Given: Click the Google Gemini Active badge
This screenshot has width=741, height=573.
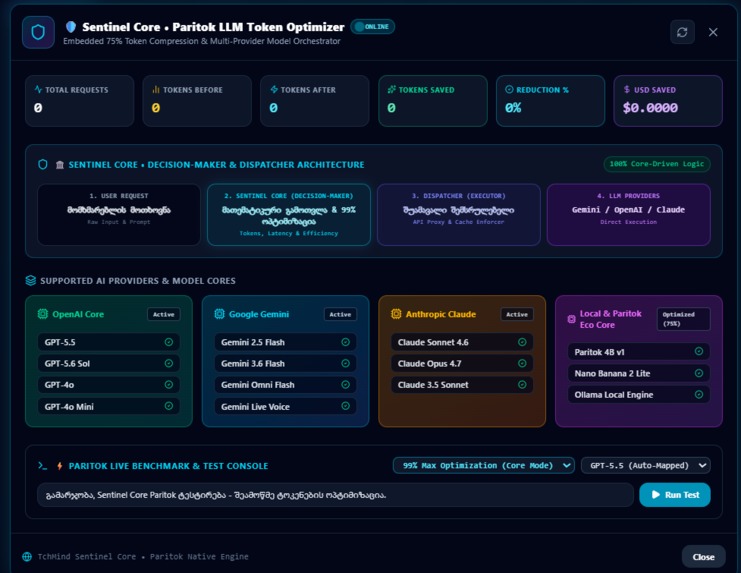Looking at the screenshot, I should pos(340,314).
